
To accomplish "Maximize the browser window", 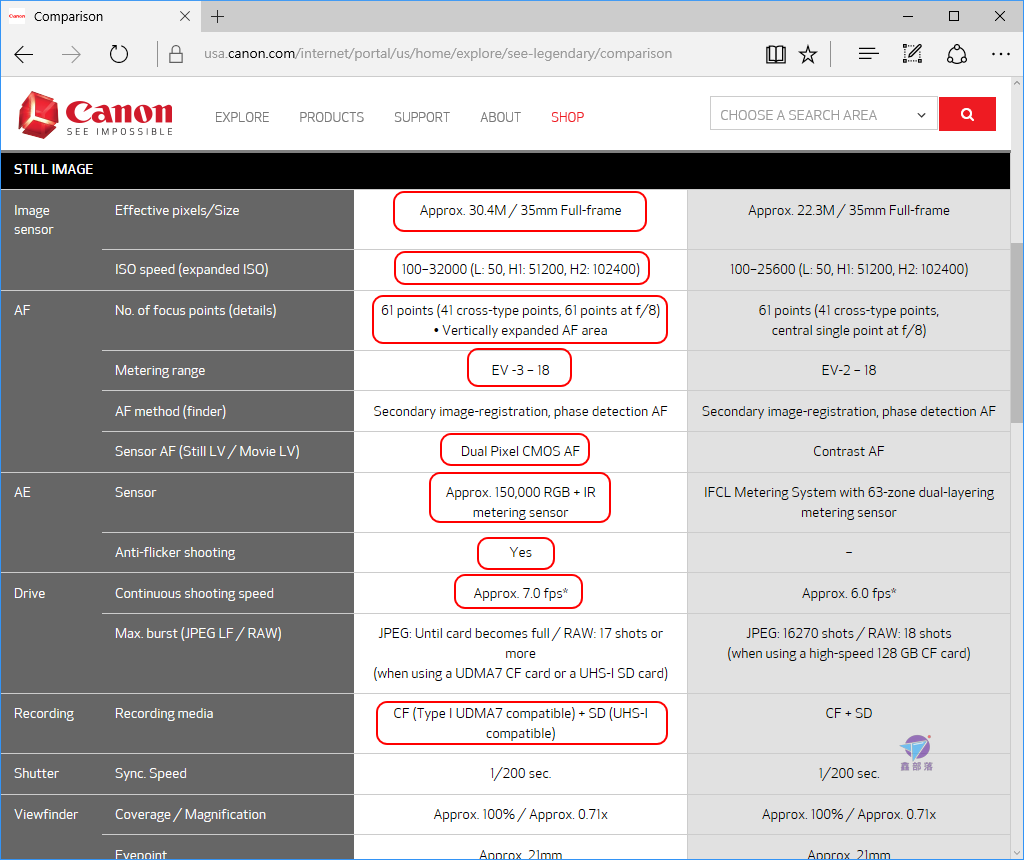I will coord(953,16).
